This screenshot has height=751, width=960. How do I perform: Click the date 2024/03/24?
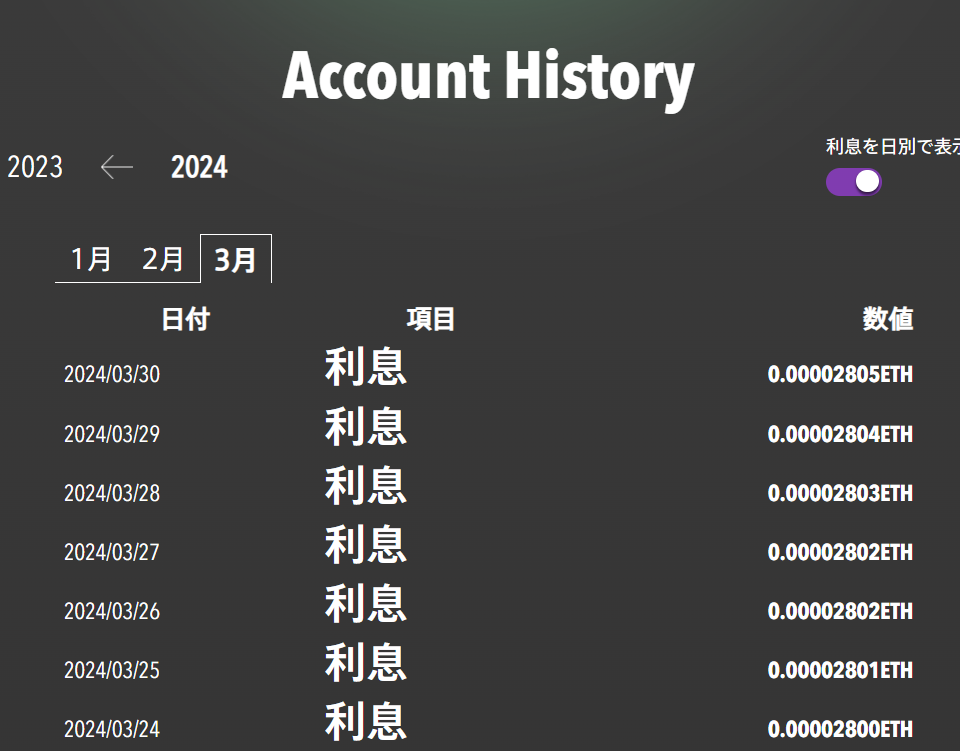point(112,729)
